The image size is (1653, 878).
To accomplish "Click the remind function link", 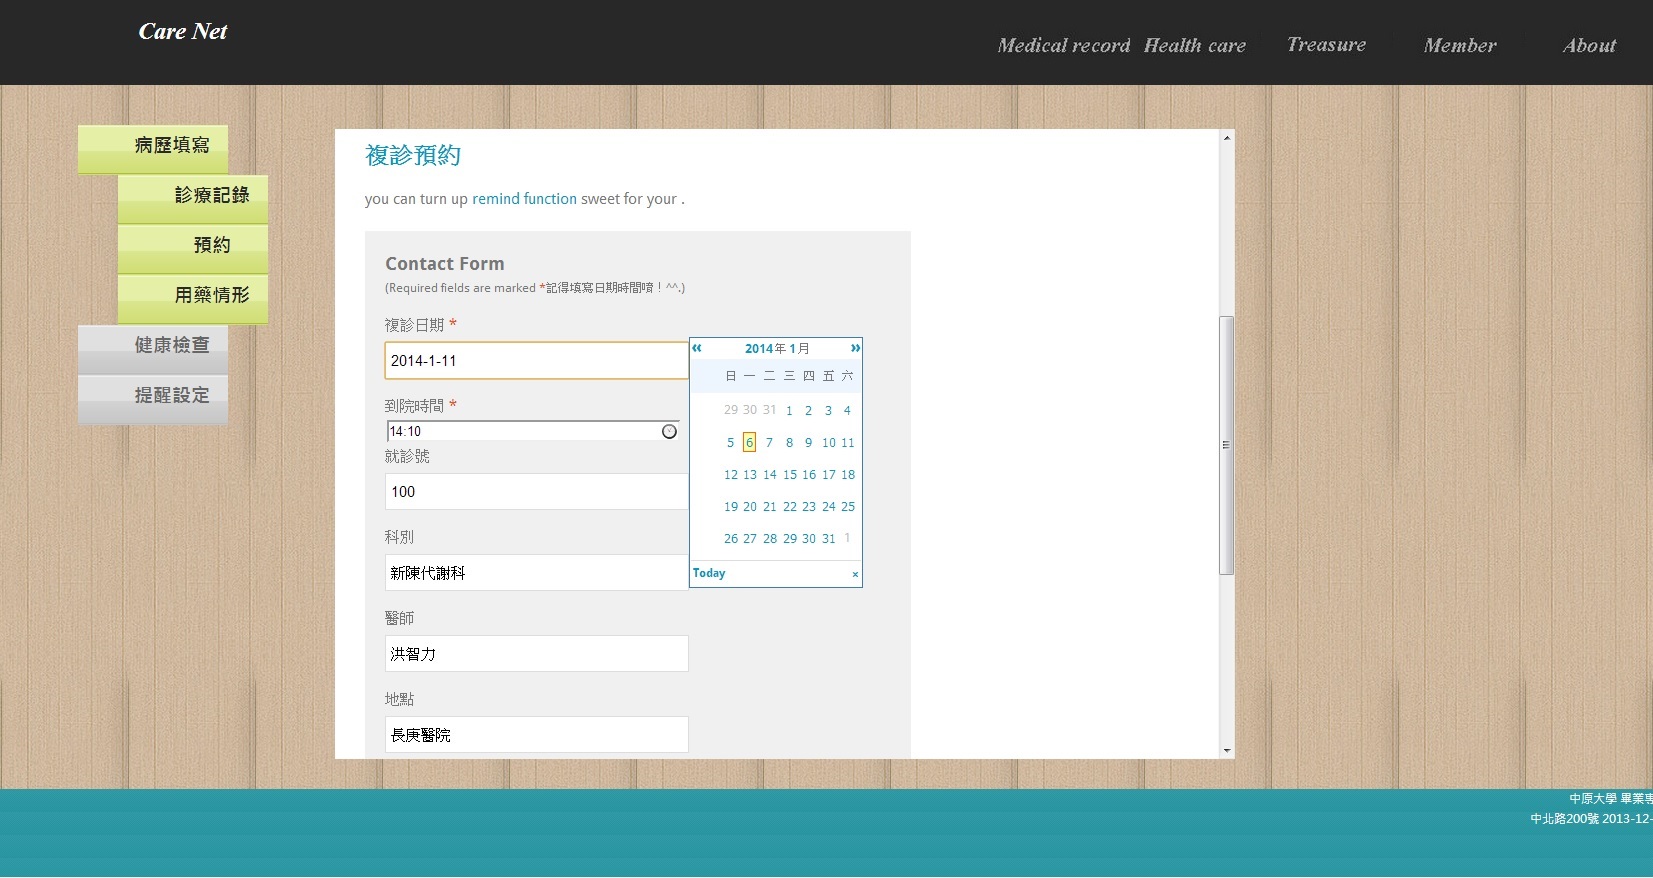I will pos(524,199).
